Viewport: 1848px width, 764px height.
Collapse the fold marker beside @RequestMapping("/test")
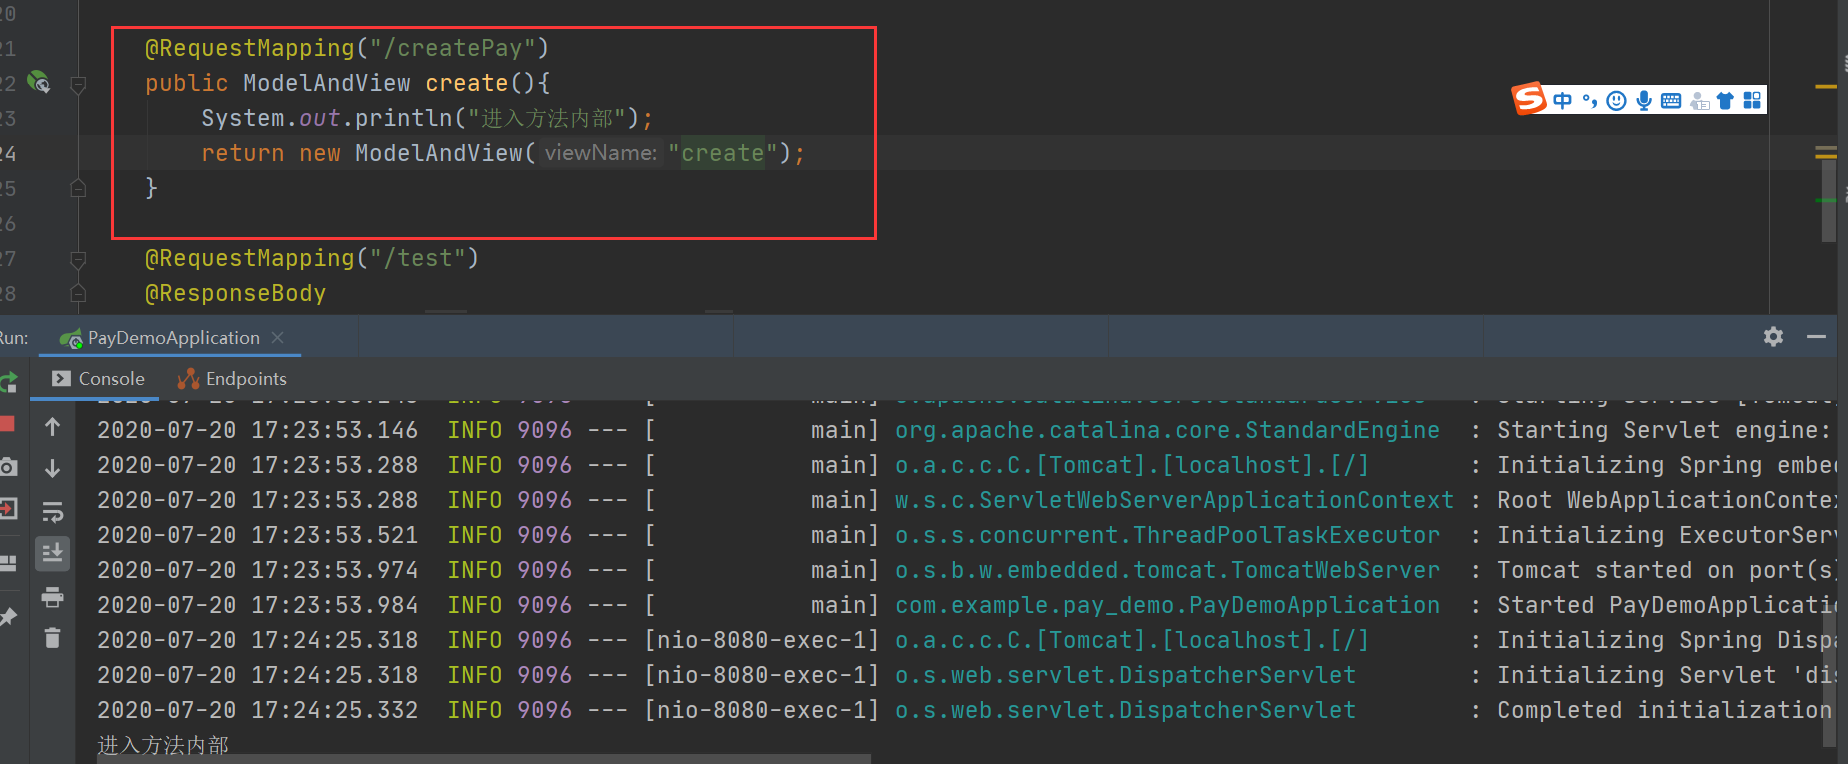pos(78,259)
